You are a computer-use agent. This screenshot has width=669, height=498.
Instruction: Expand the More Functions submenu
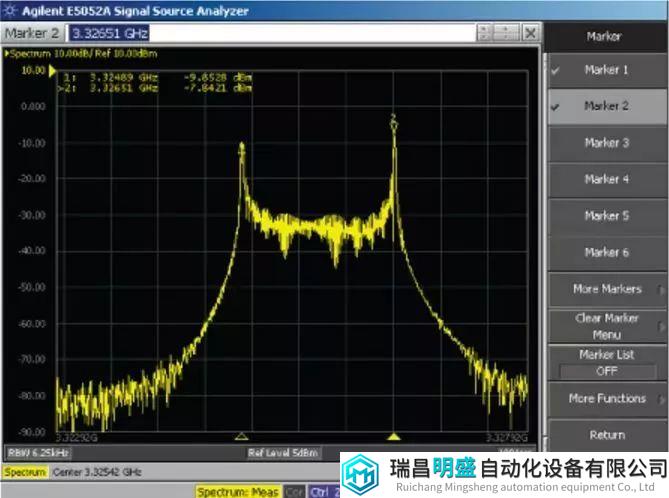[x=607, y=399]
